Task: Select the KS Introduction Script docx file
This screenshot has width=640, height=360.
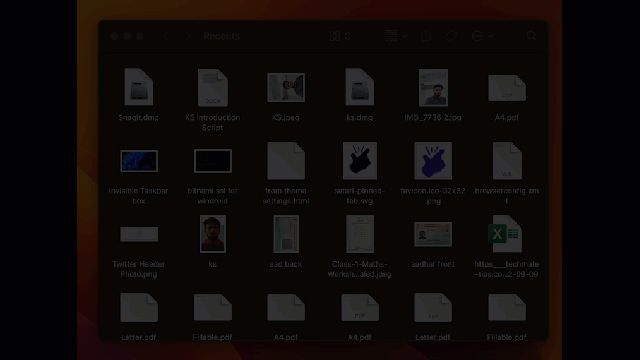Action: coord(213,87)
